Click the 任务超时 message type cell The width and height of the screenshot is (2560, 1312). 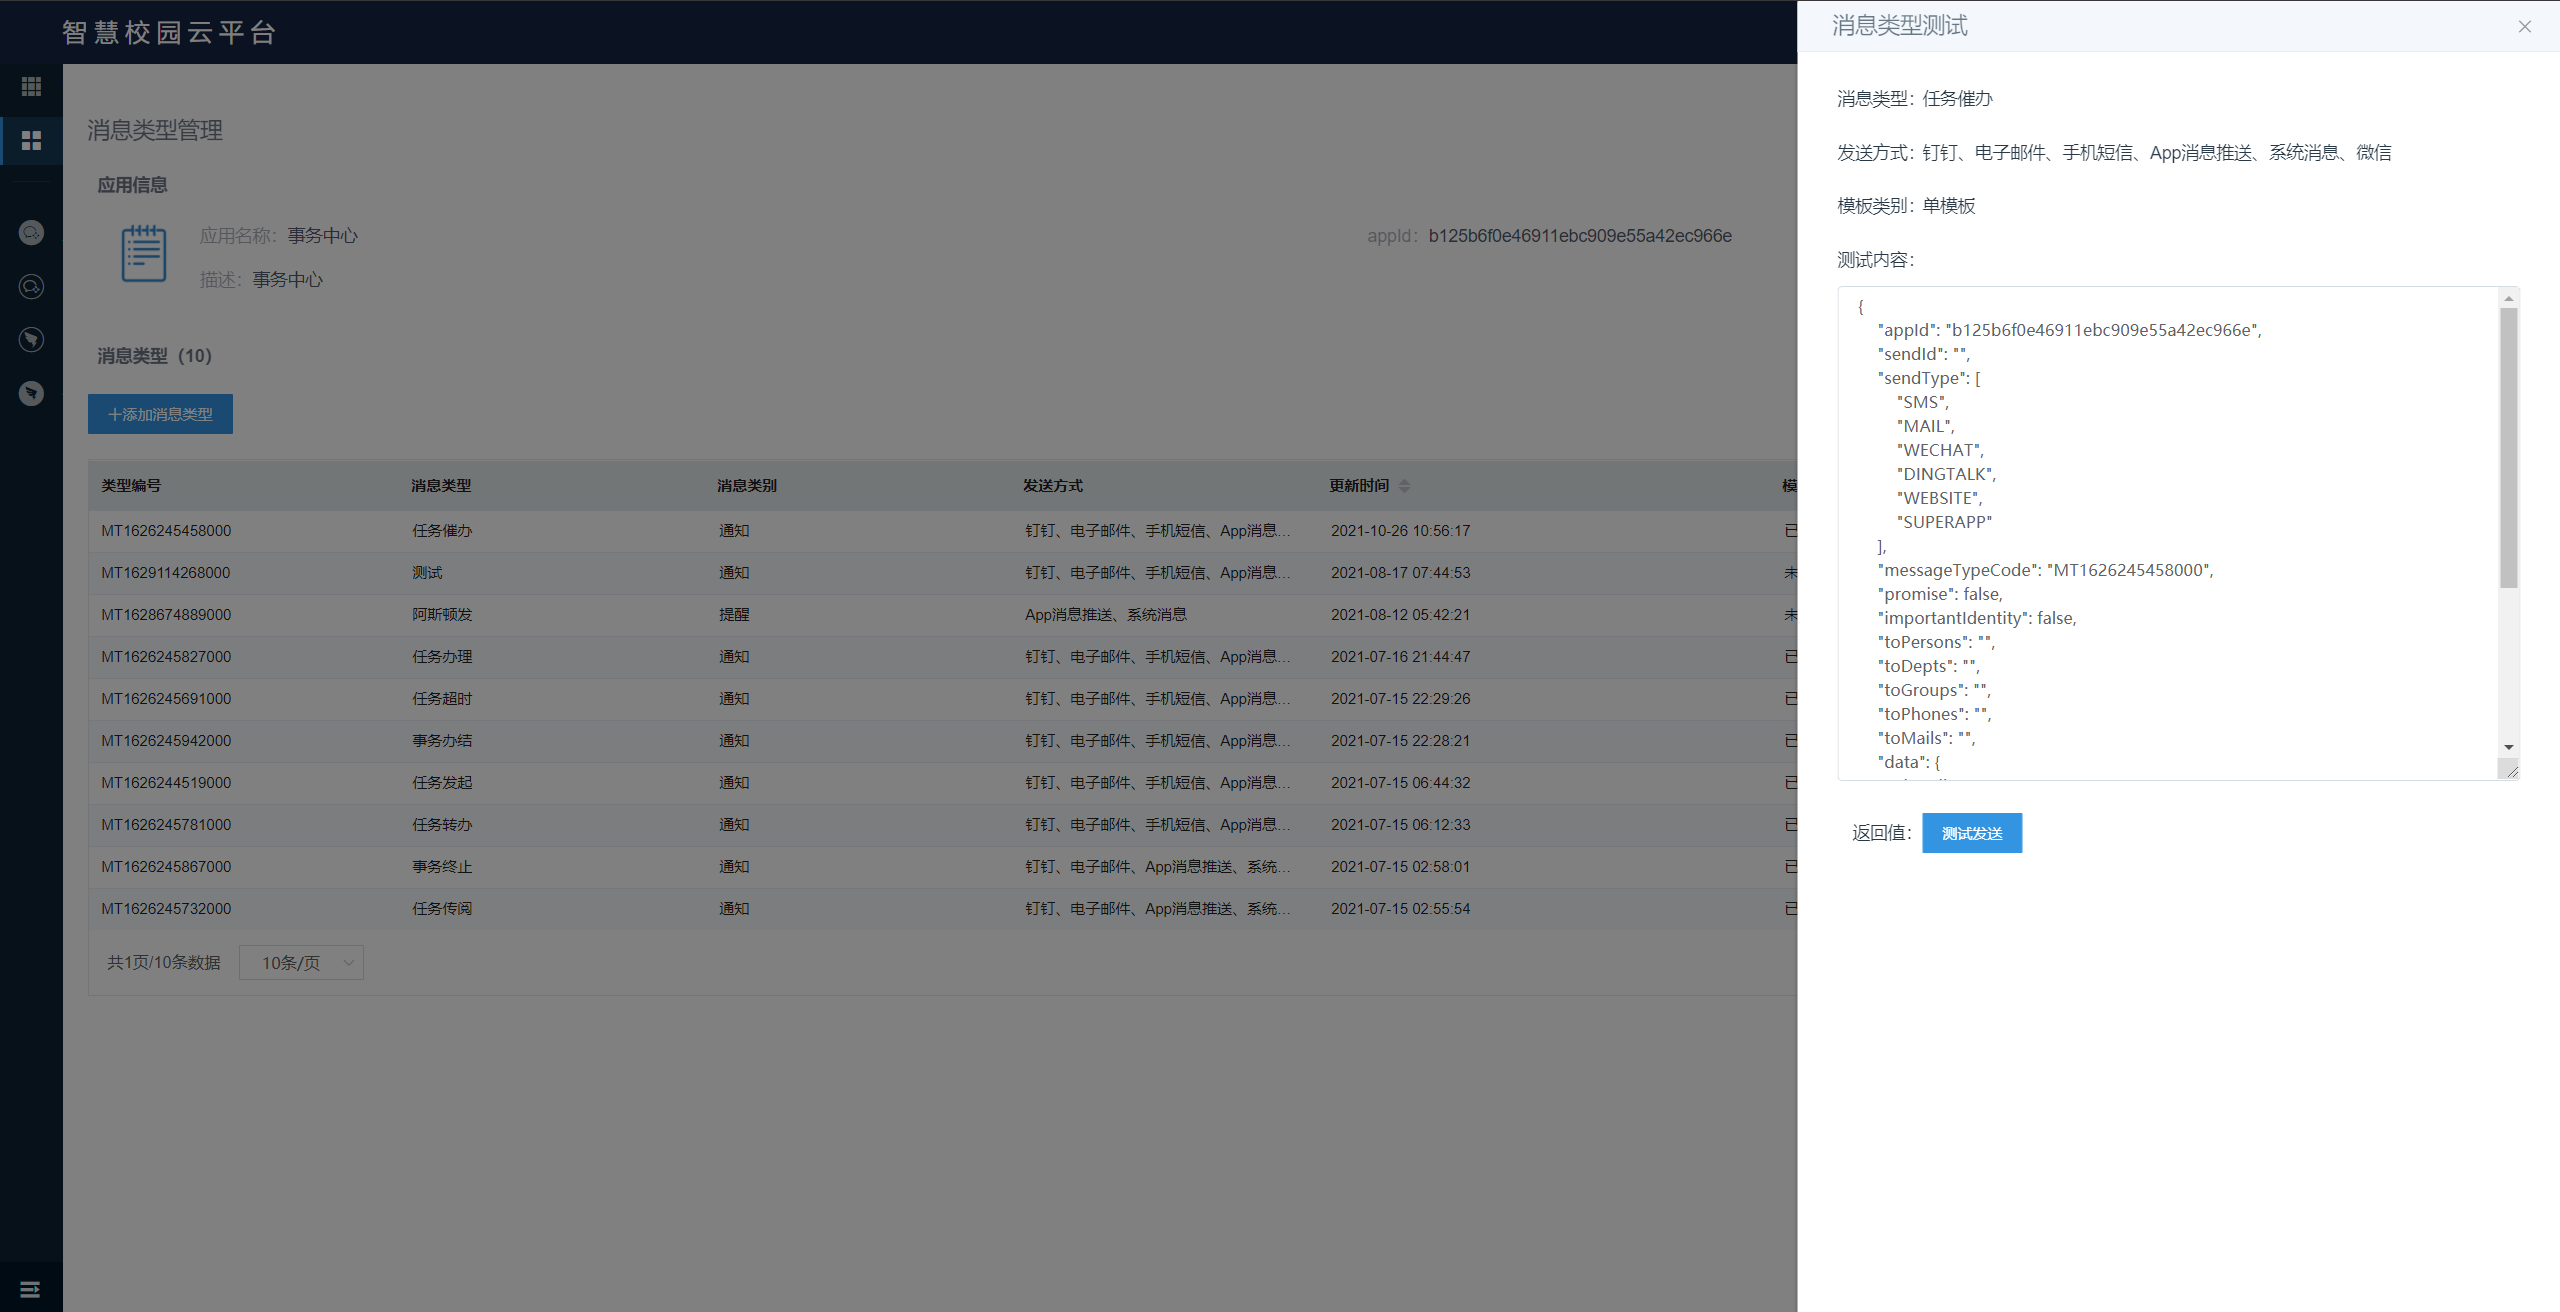(442, 699)
